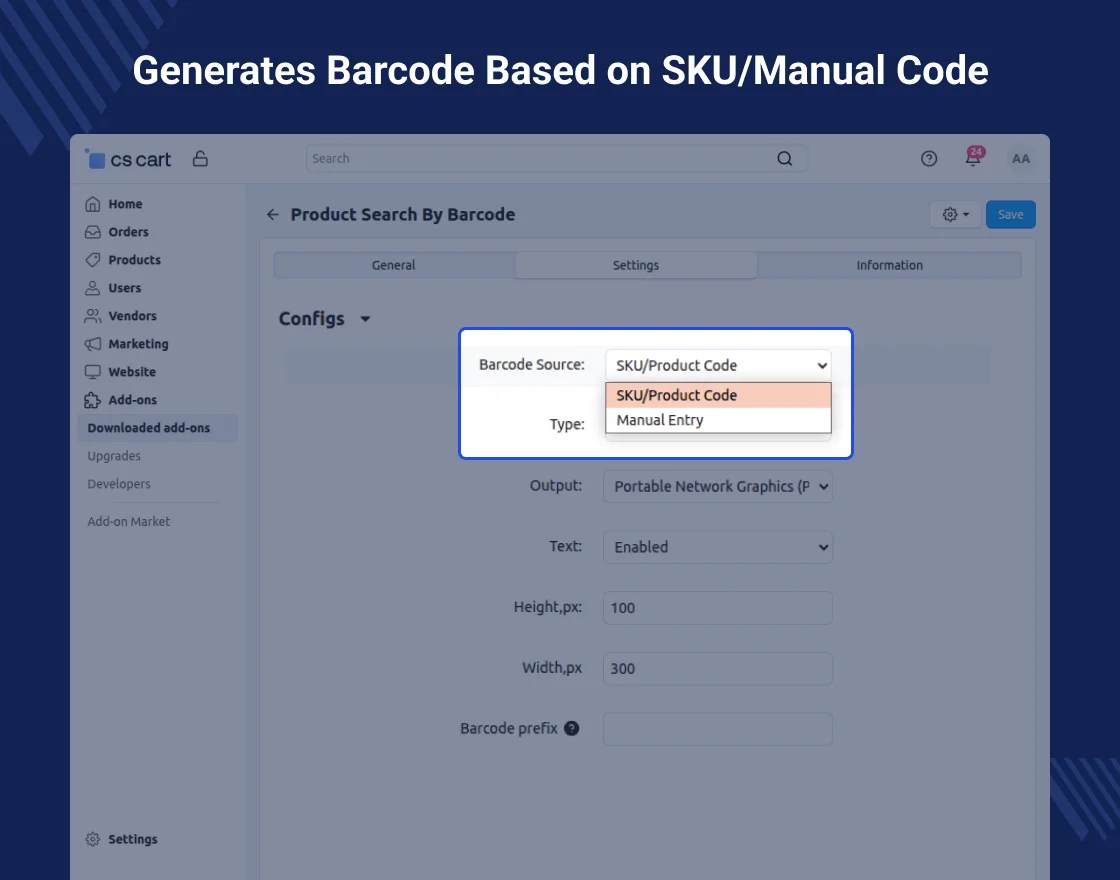1120x880 pixels.
Task: Click the CS-Cart logo icon
Action: pos(95,158)
